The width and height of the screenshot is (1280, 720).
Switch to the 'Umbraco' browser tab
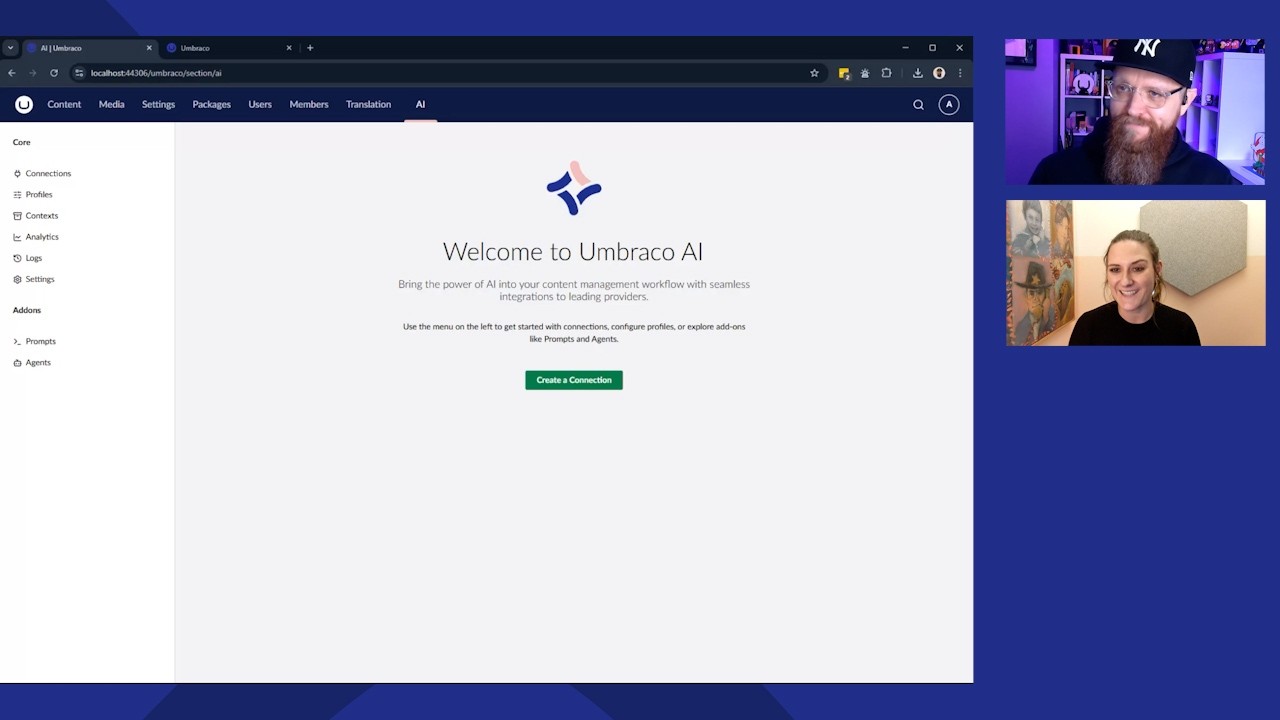tap(229, 48)
